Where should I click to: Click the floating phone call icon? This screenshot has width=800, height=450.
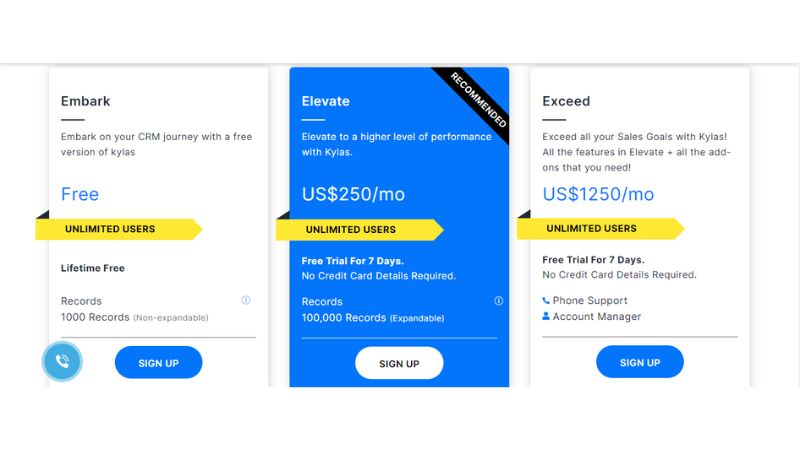pos(62,362)
